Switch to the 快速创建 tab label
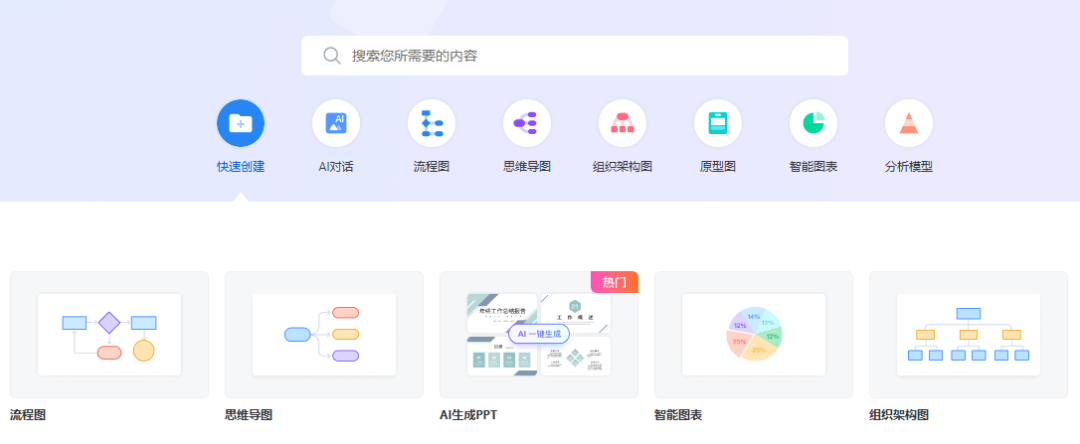Screen dimensions: 1080x444 pyautogui.click(x=240, y=167)
